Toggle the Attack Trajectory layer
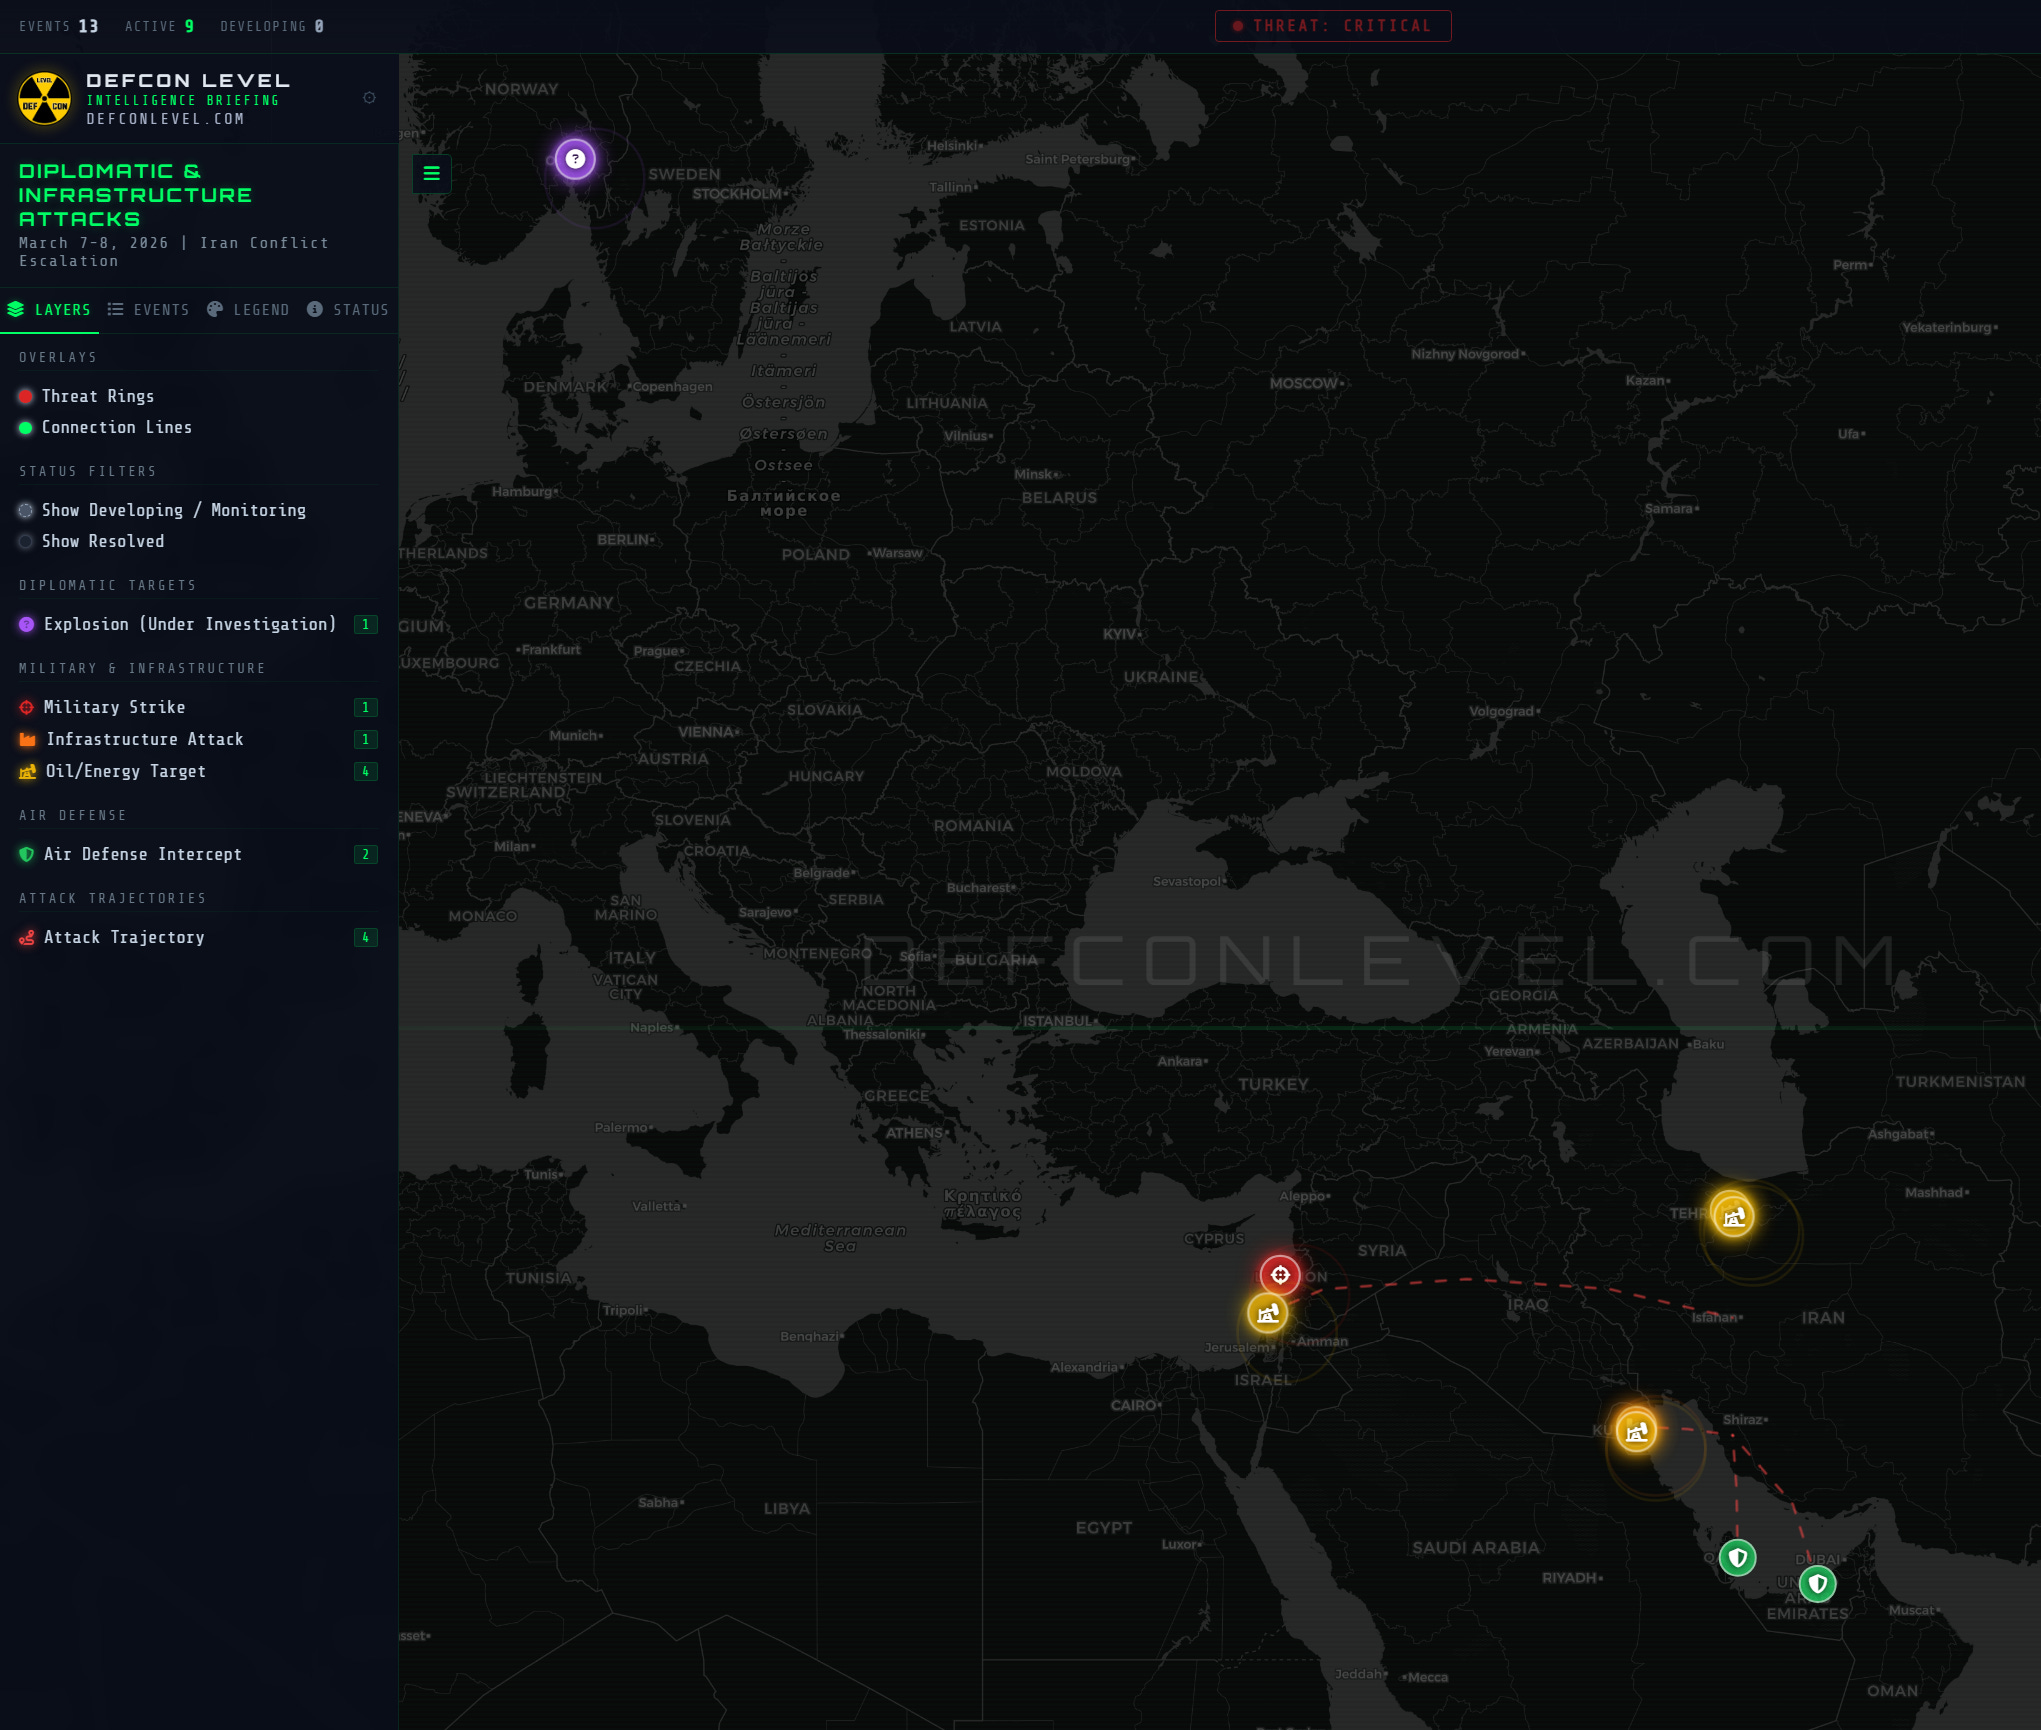This screenshot has height=1730, width=2041. pyautogui.click(x=123, y=937)
